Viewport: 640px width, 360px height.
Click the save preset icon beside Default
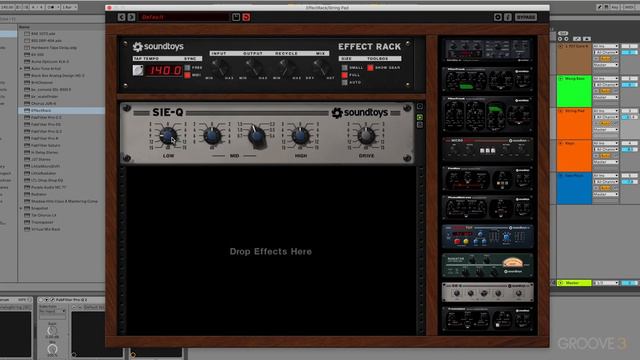pos(236,17)
